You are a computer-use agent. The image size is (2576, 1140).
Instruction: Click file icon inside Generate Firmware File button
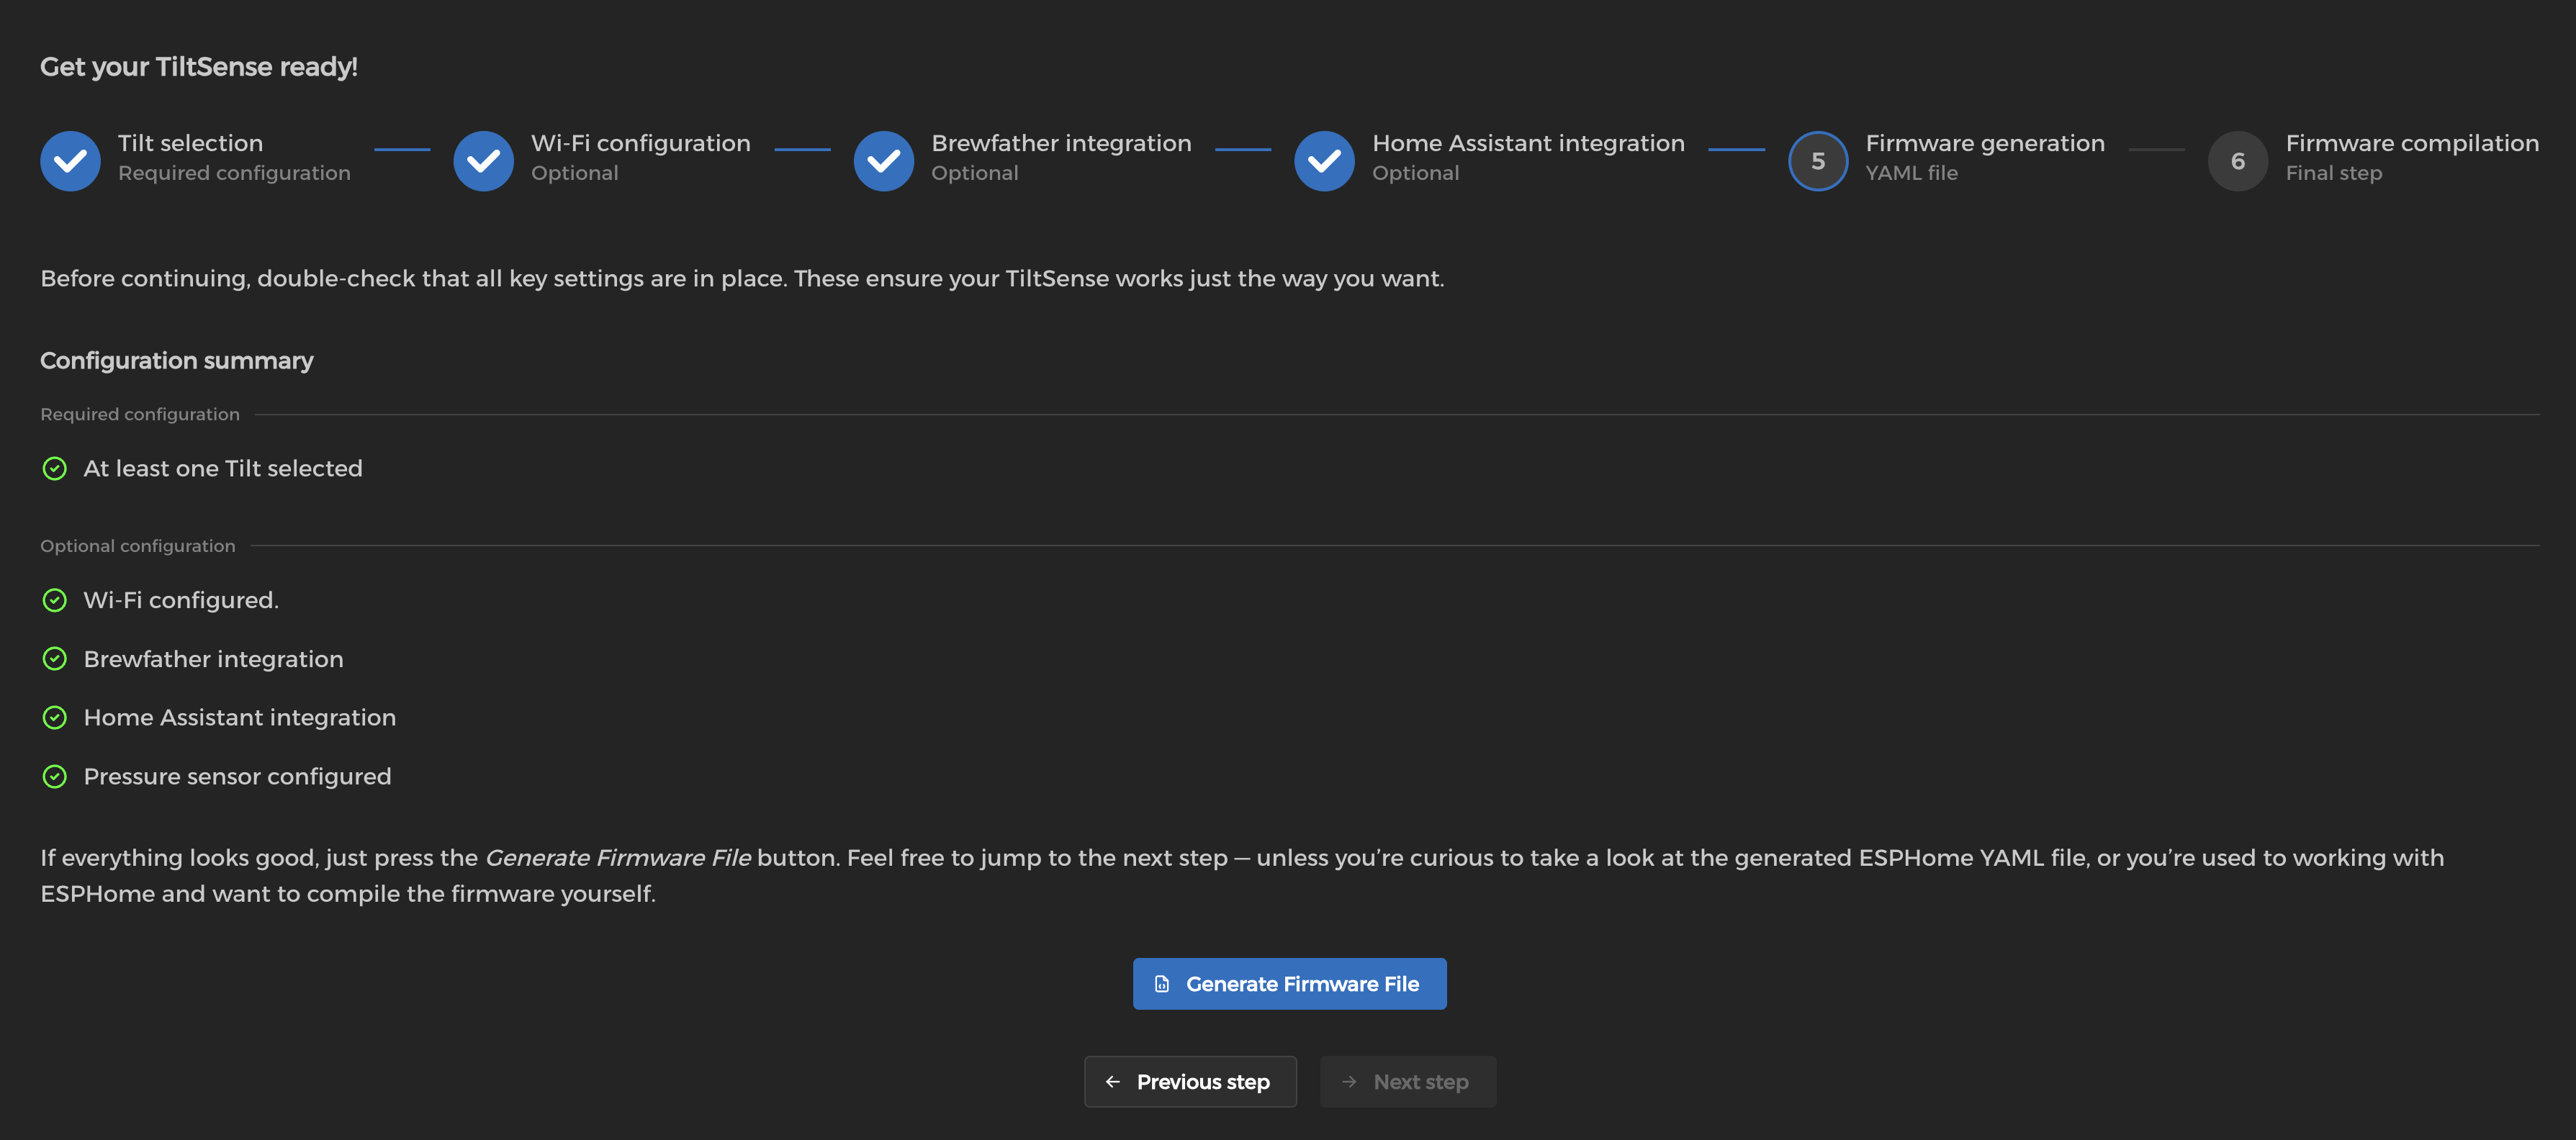[x=1162, y=984]
